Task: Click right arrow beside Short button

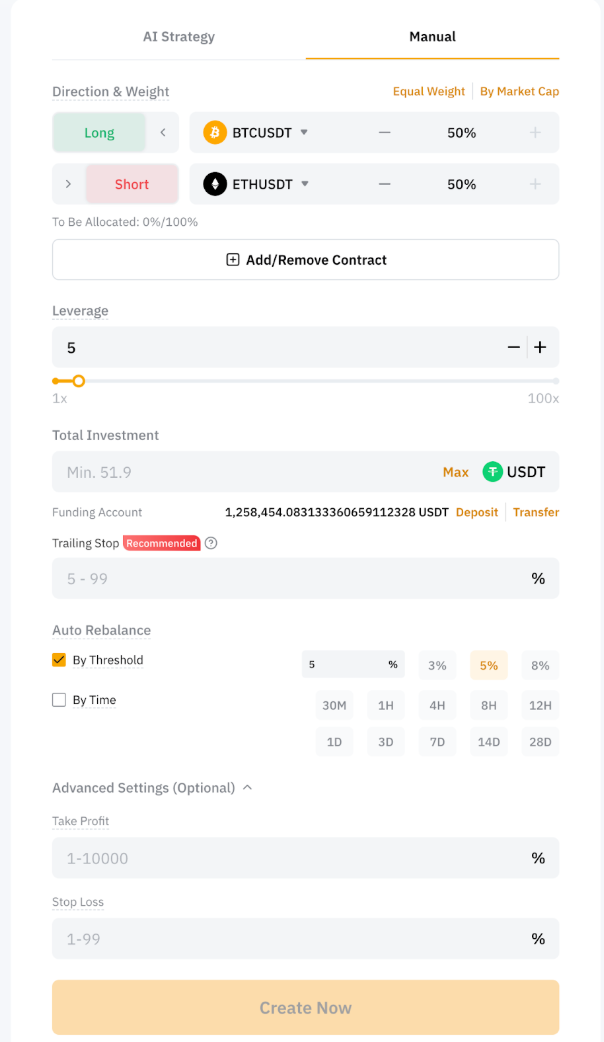Action: coord(68,184)
